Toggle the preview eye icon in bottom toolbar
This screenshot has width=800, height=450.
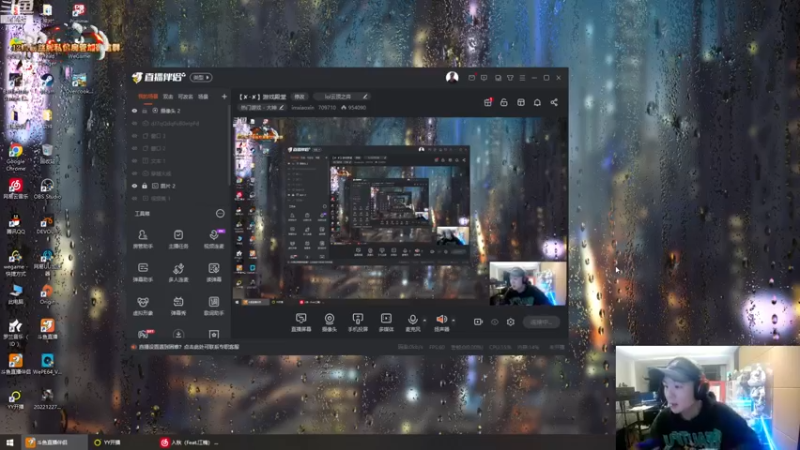tap(494, 322)
